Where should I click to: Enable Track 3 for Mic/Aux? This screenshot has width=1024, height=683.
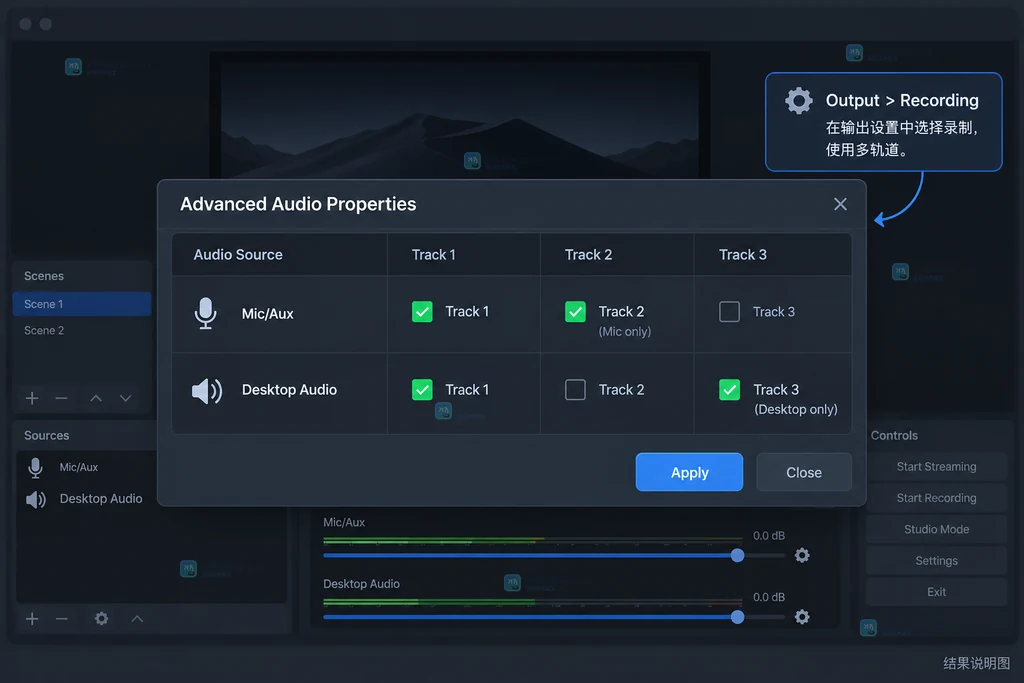pyautogui.click(x=729, y=311)
